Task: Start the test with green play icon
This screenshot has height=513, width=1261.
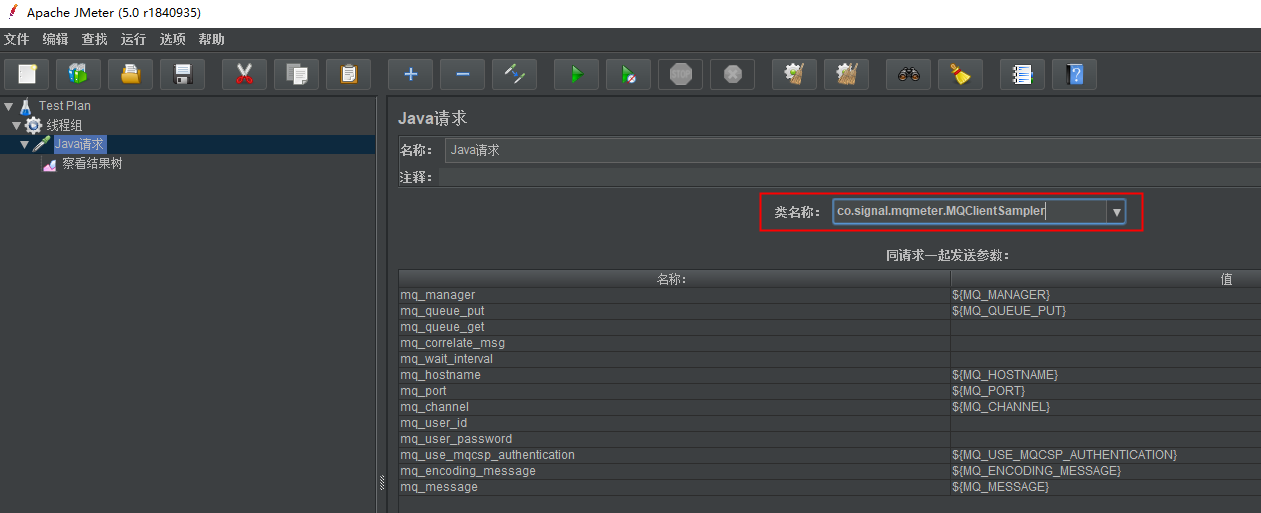Action: [x=576, y=74]
